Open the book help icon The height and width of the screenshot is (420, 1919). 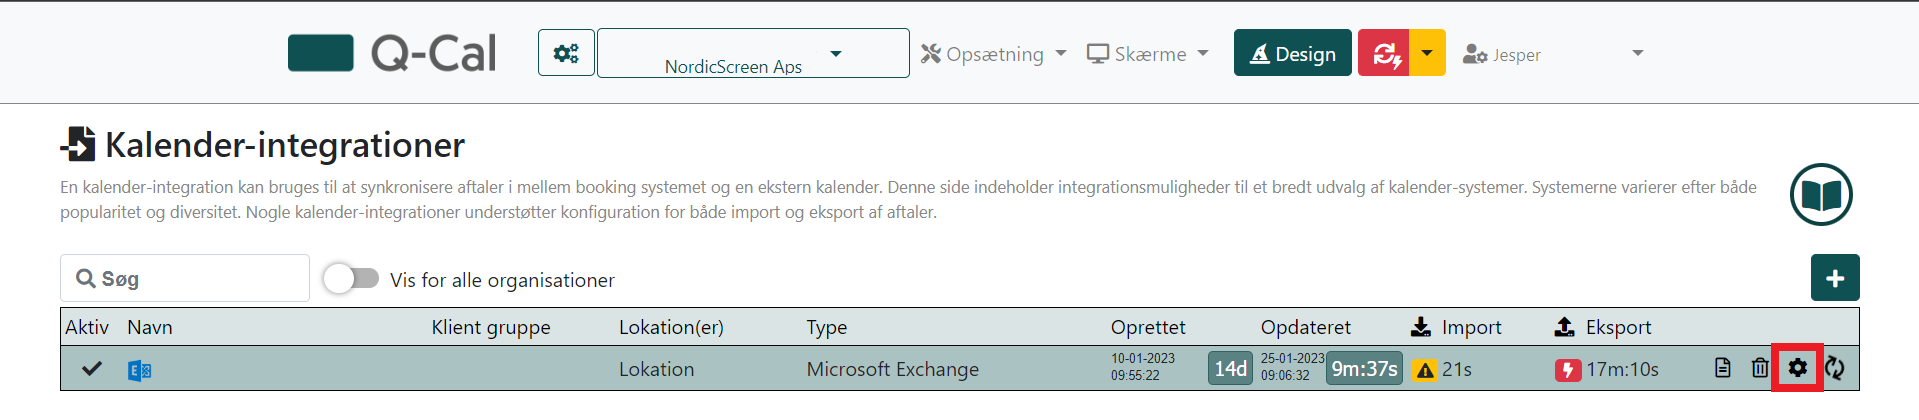1821,194
